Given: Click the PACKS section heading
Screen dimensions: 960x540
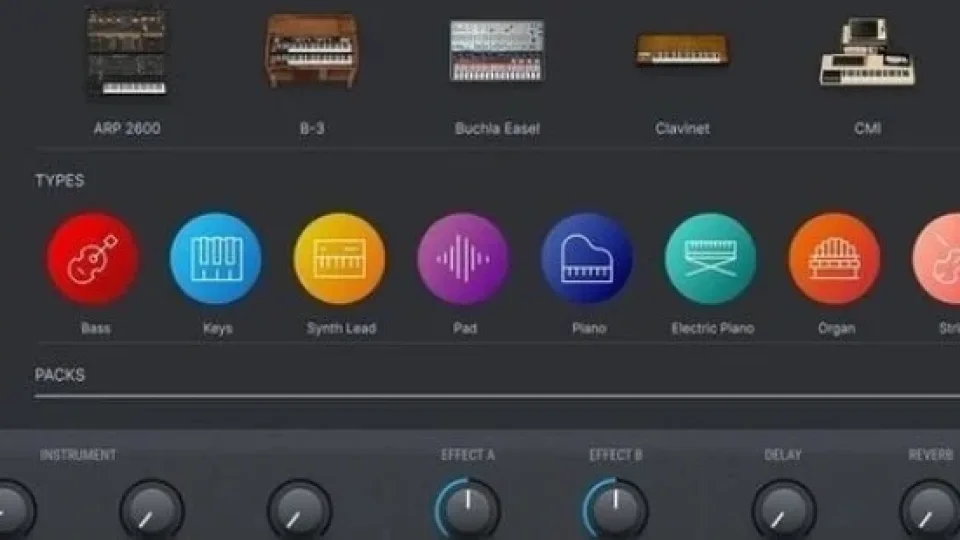Looking at the screenshot, I should pyautogui.click(x=59, y=375).
